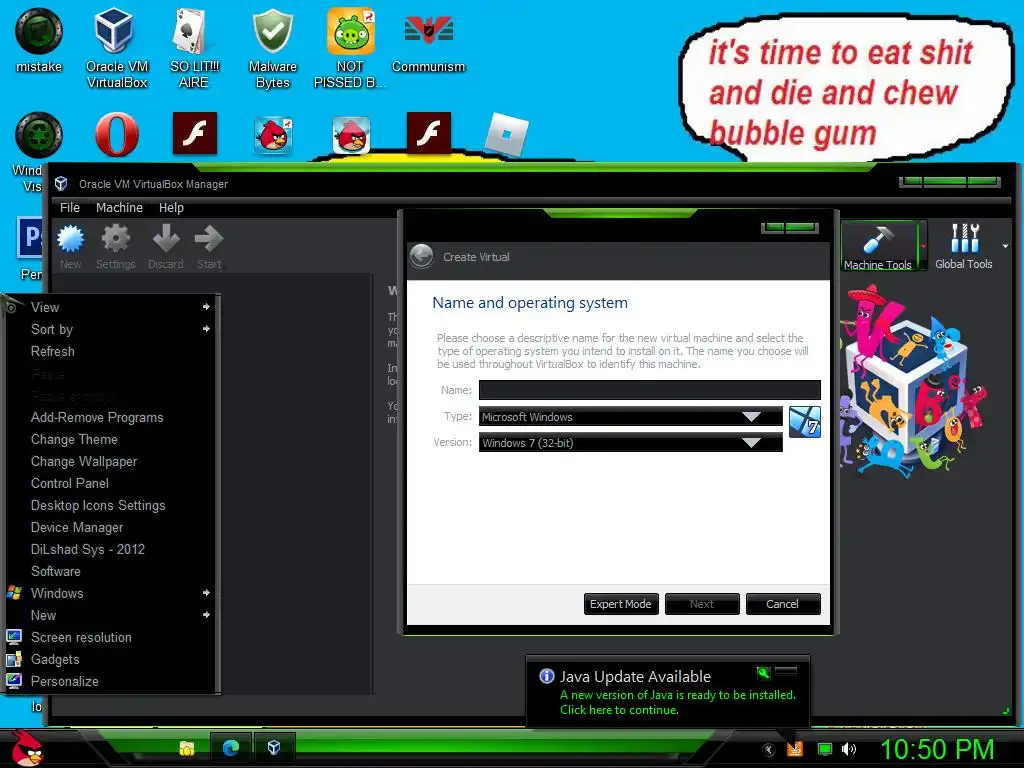Click the Discard arrow toolbar icon

click(x=165, y=247)
